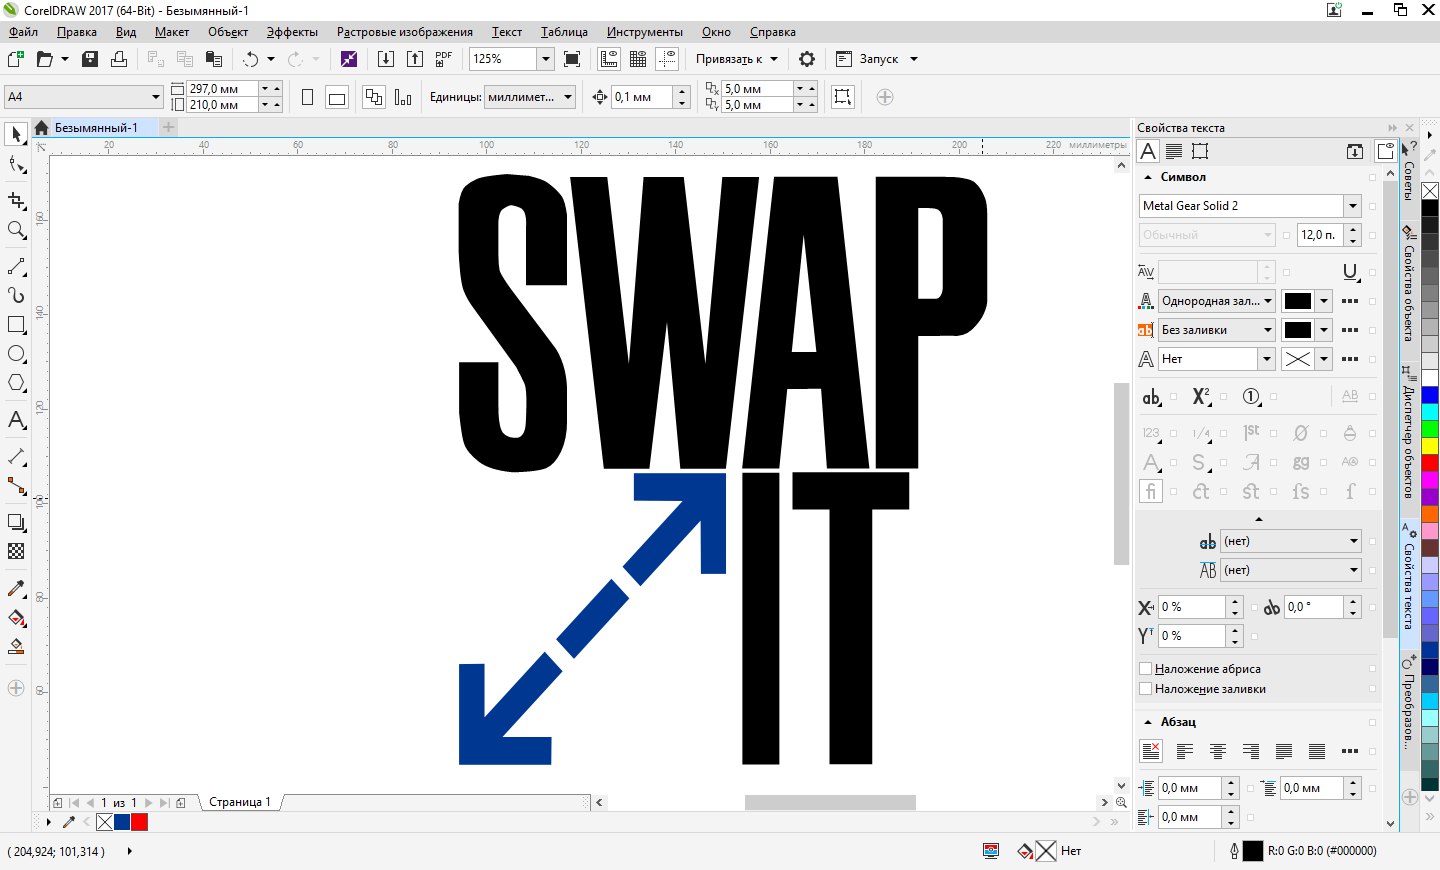The image size is (1440, 870).
Task: Open the Однородная заливка fill type dropdown
Action: click(1268, 301)
